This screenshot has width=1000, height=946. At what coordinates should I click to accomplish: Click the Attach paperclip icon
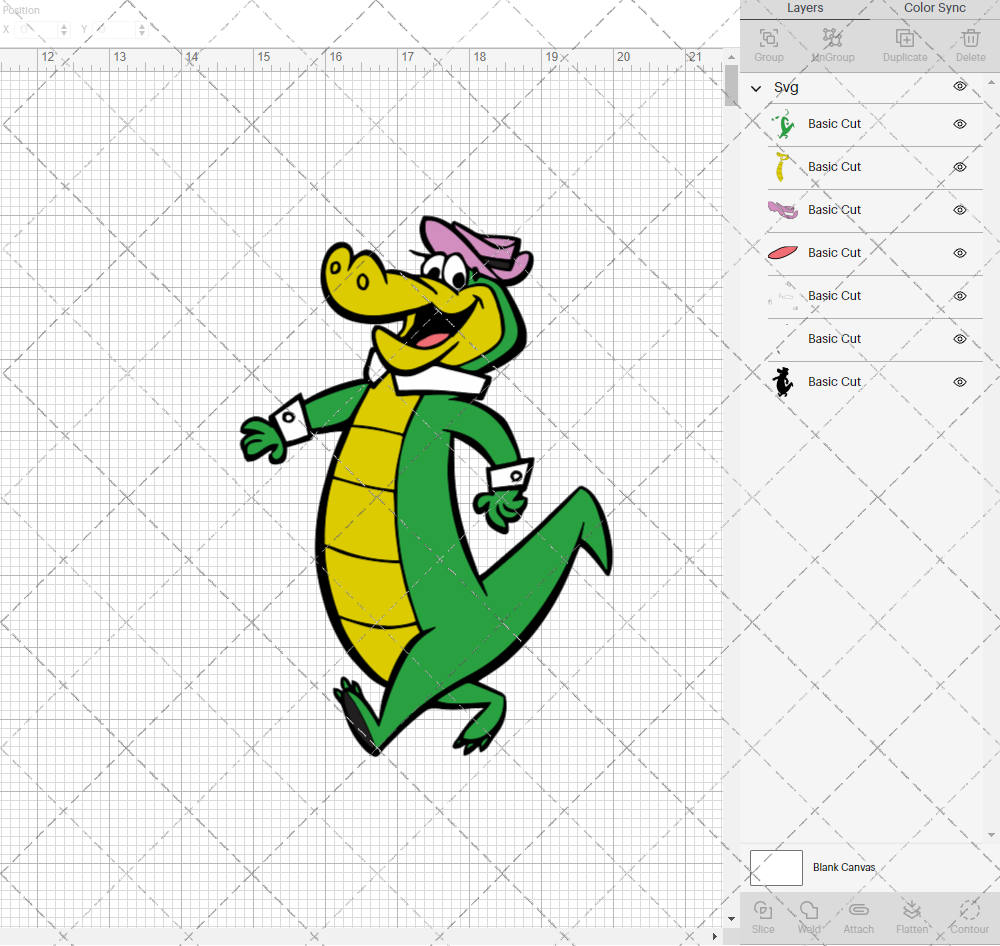pos(858,910)
